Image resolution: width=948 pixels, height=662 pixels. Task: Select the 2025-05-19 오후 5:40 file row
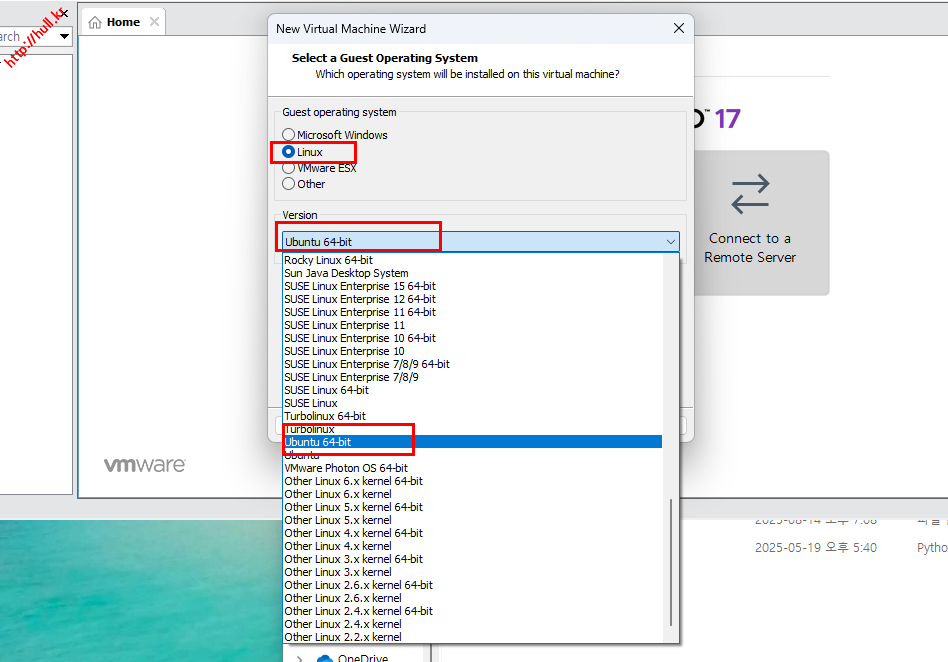(x=816, y=548)
